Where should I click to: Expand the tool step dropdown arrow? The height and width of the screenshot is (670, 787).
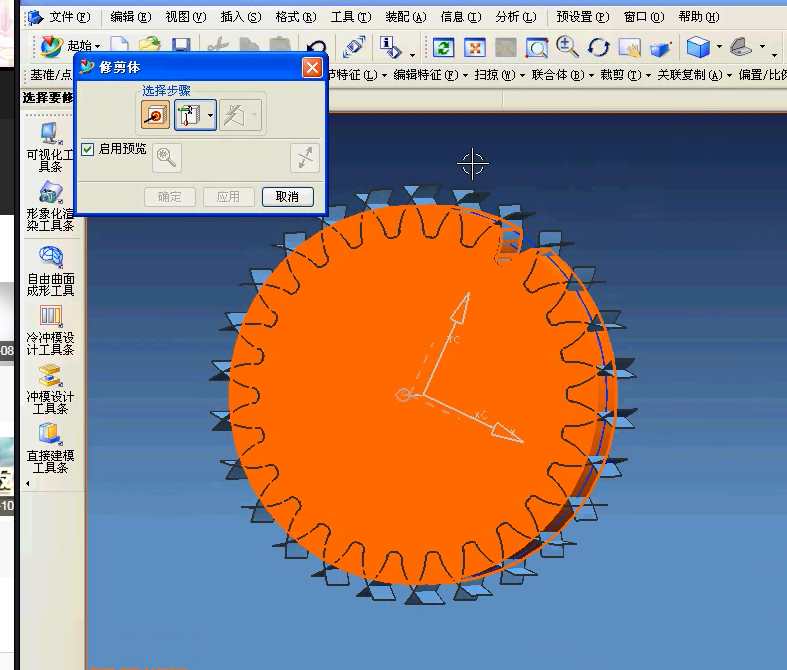click(211, 115)
